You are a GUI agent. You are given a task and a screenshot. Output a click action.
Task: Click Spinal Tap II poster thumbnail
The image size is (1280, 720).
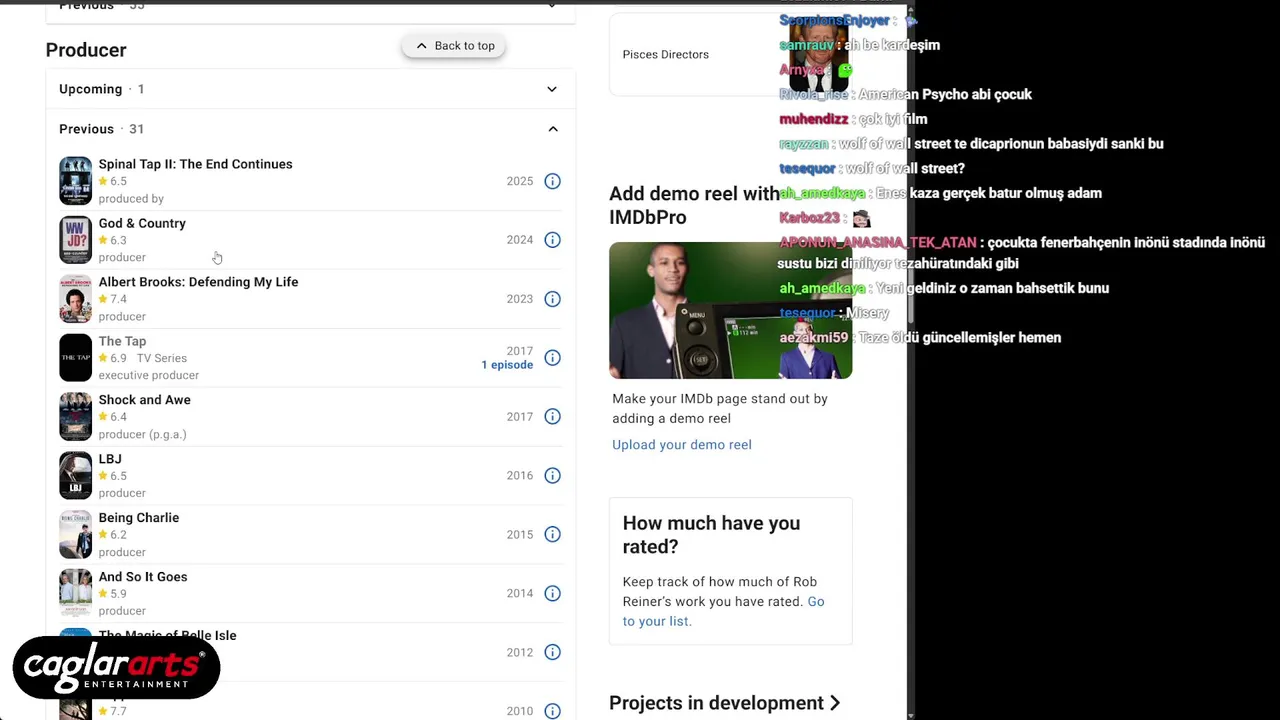point(75,181)
